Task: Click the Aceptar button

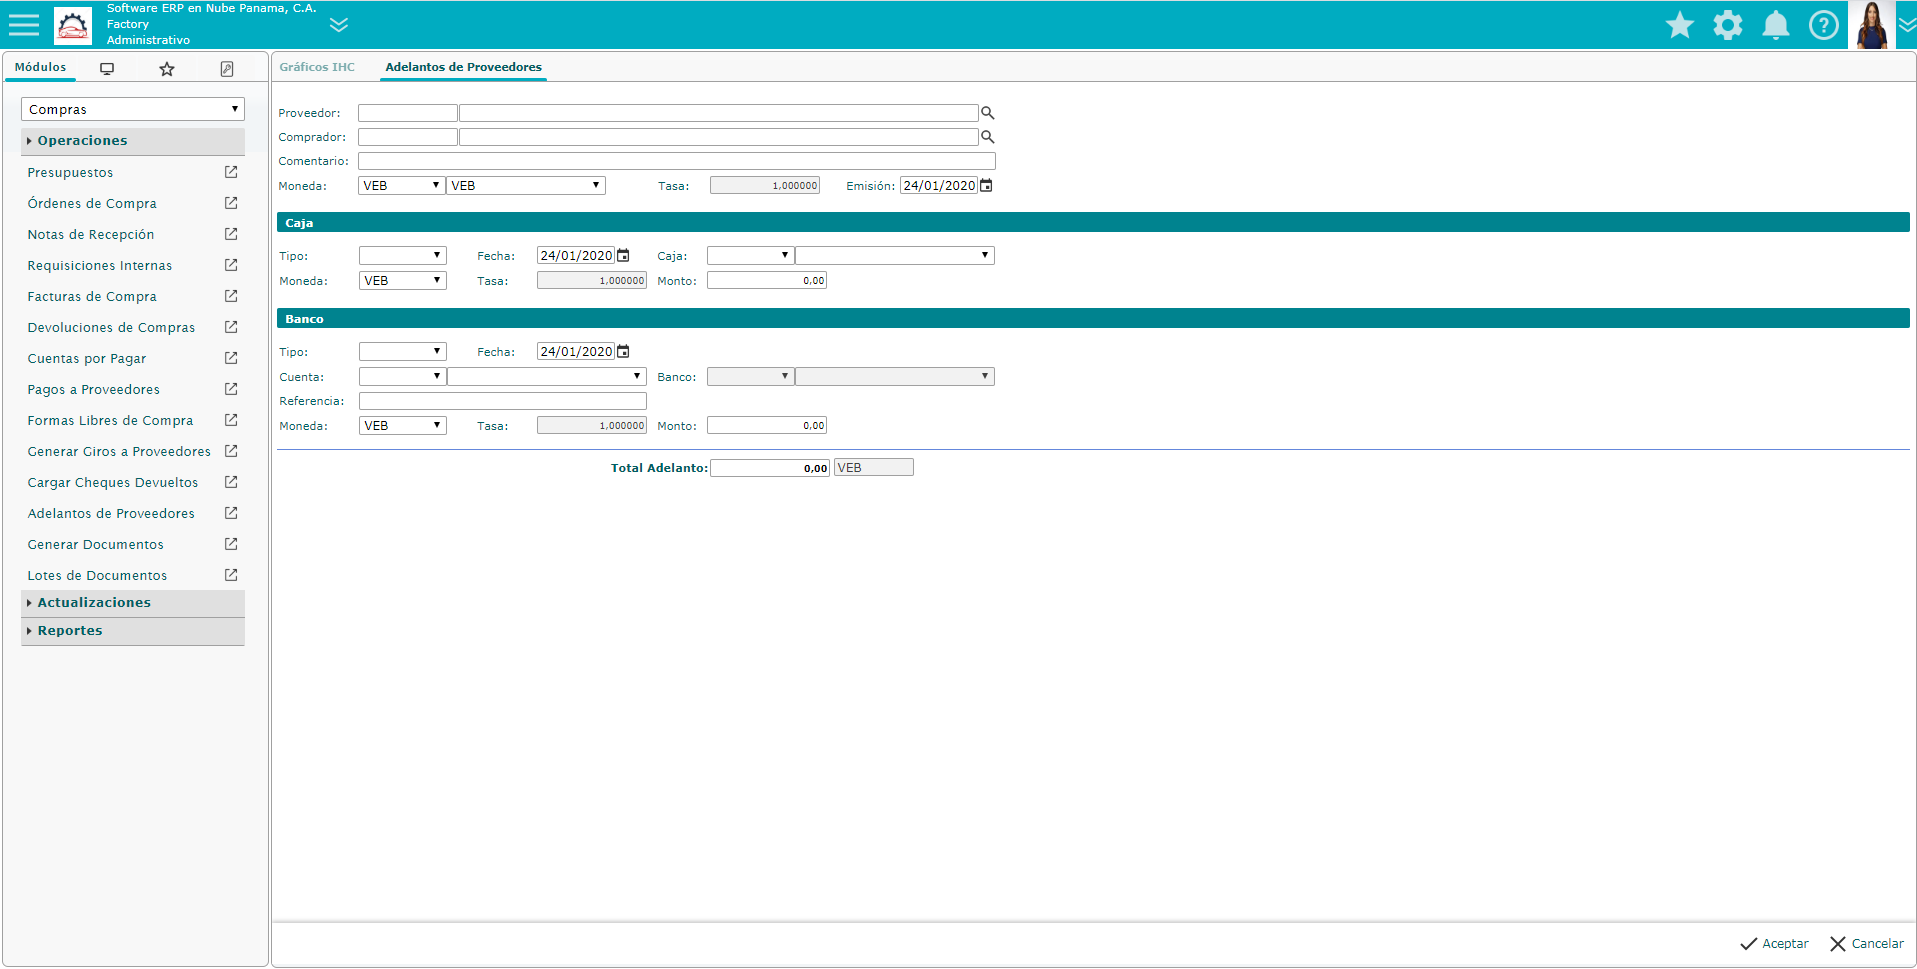Action: (x=1774, y=944)
